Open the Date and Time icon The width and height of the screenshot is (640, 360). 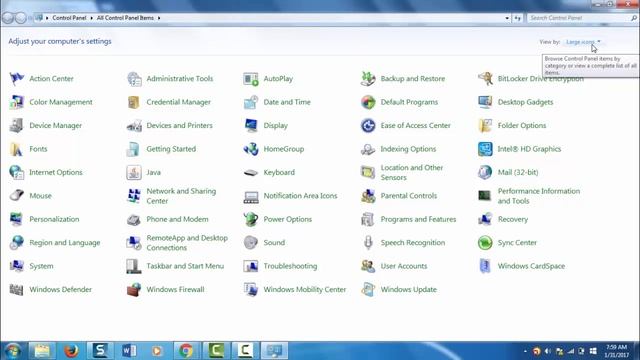[251, 102]
